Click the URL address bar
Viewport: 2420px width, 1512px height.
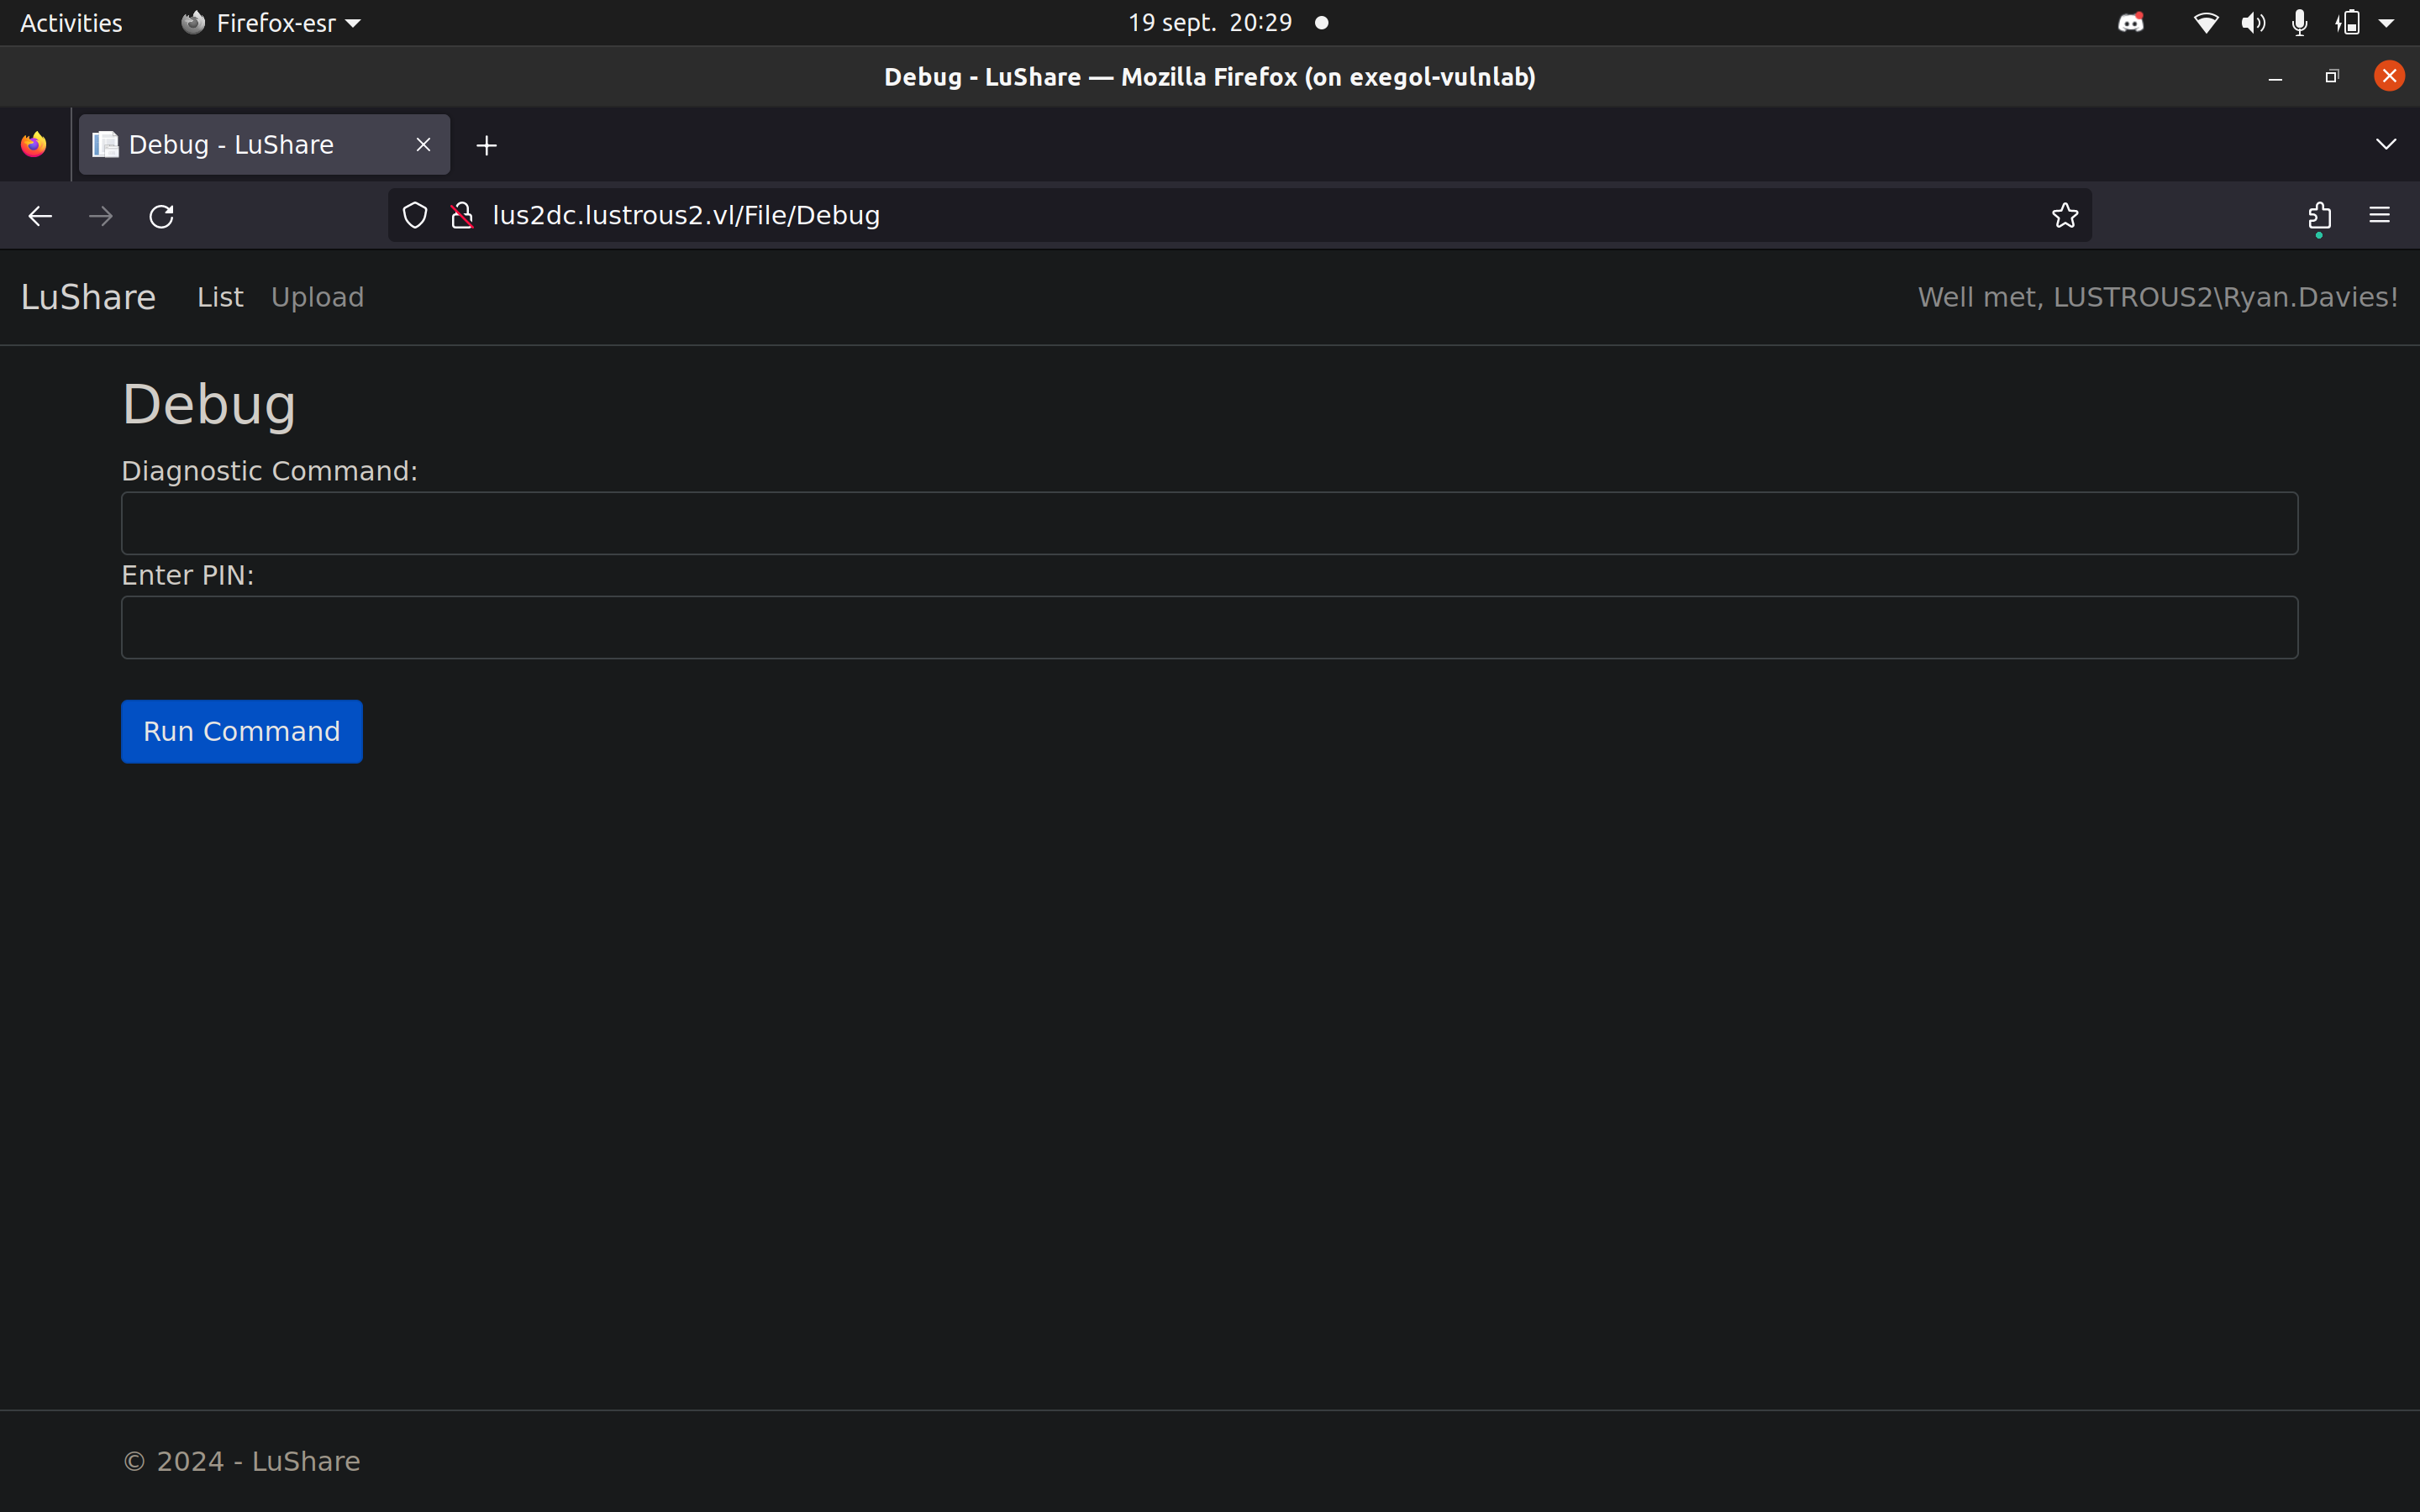pos(1240,215)
